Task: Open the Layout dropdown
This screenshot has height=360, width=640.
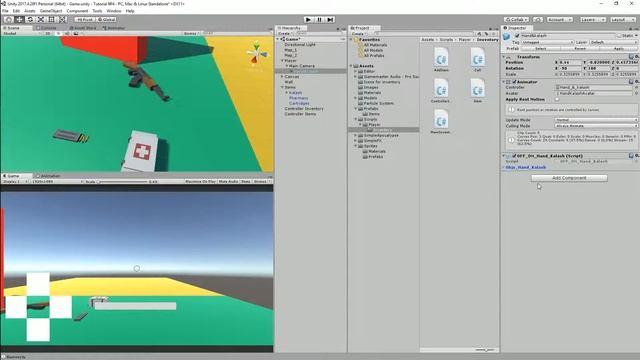Action: (x=623, y=20)
